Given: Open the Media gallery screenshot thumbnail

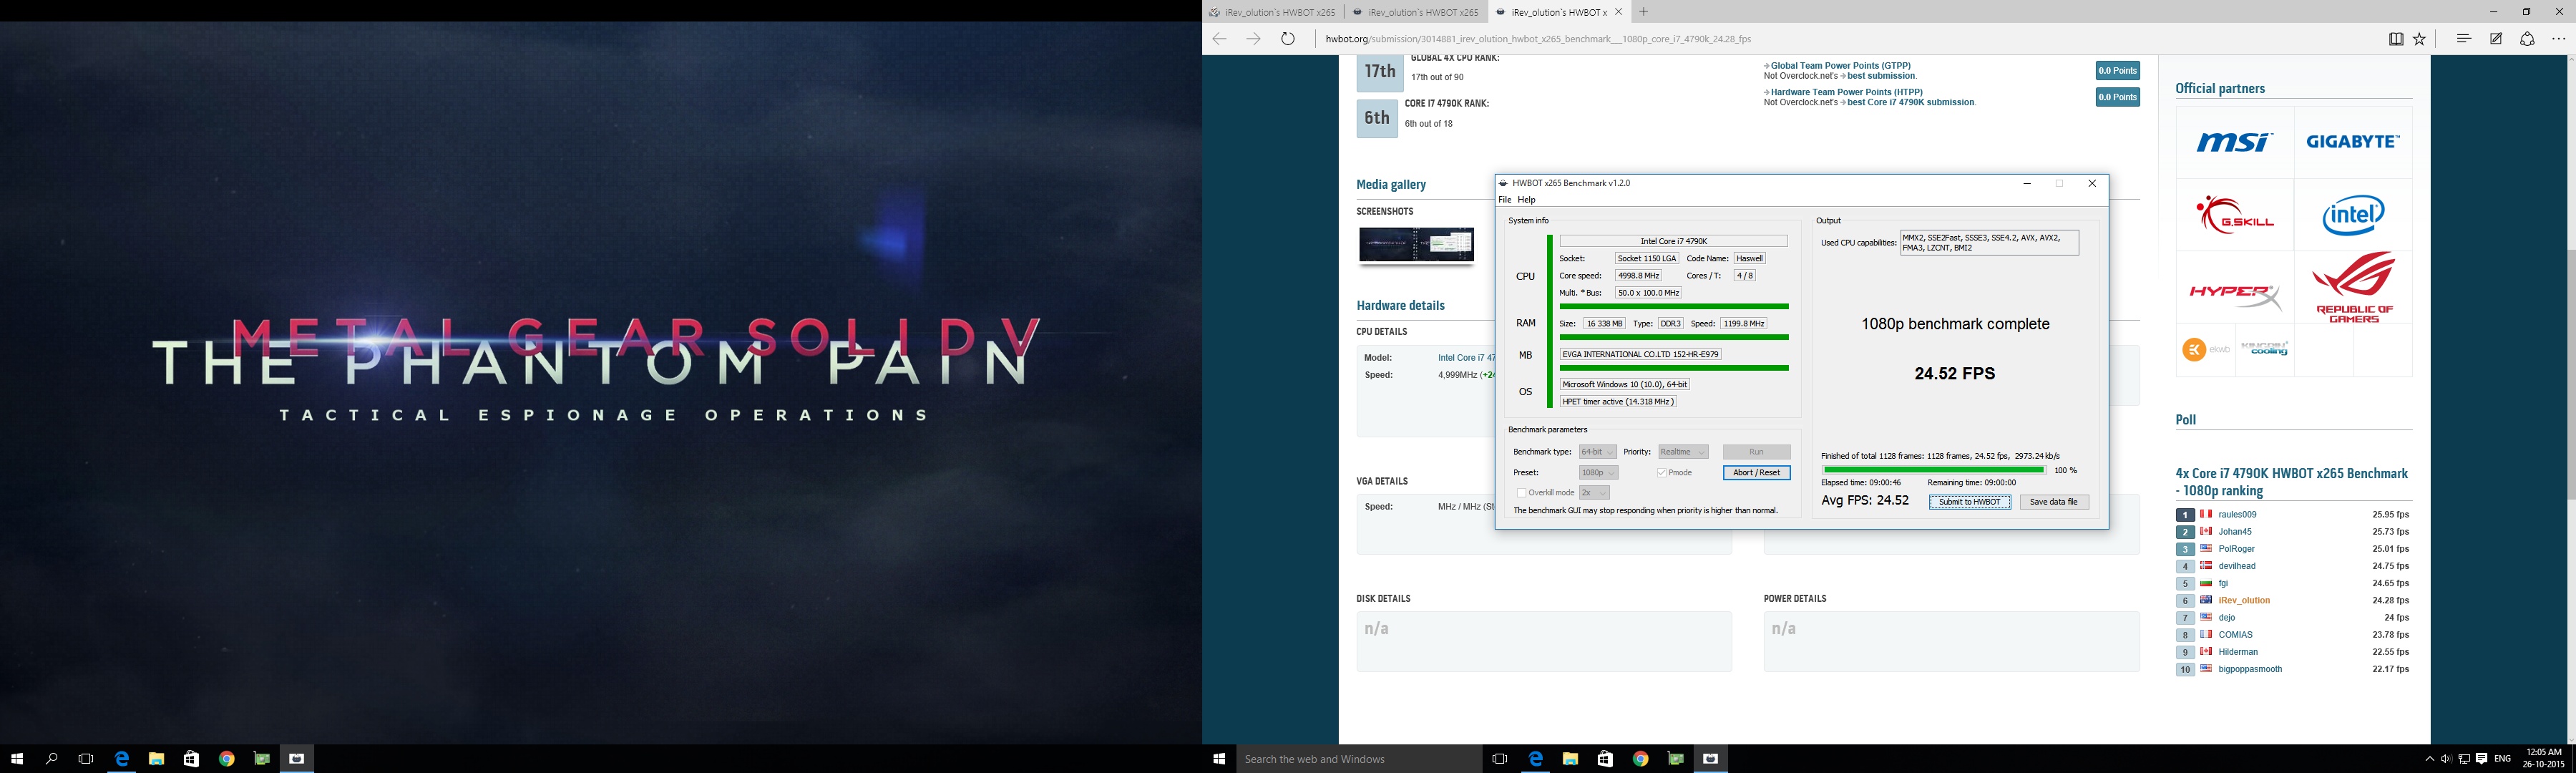Looking at the screenshot, I should click(1416, 245).
